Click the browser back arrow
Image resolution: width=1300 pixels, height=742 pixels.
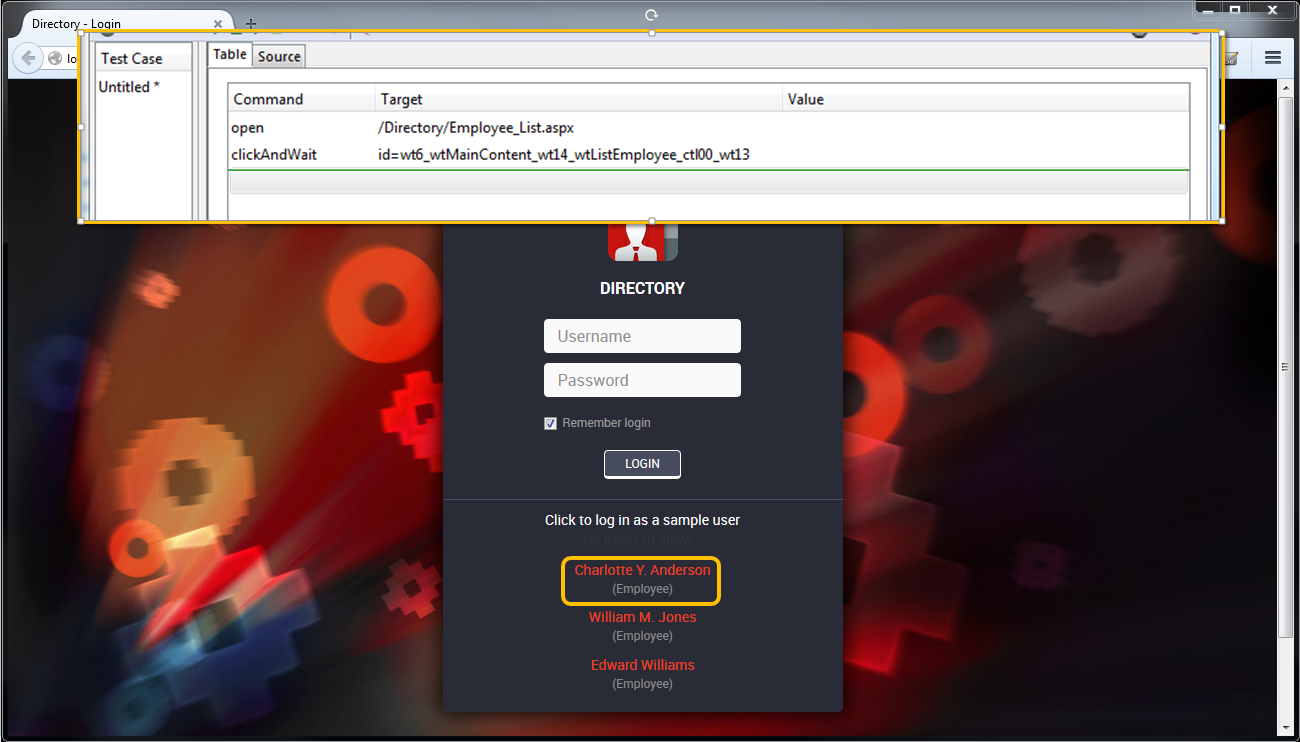(x=28, y=57)
